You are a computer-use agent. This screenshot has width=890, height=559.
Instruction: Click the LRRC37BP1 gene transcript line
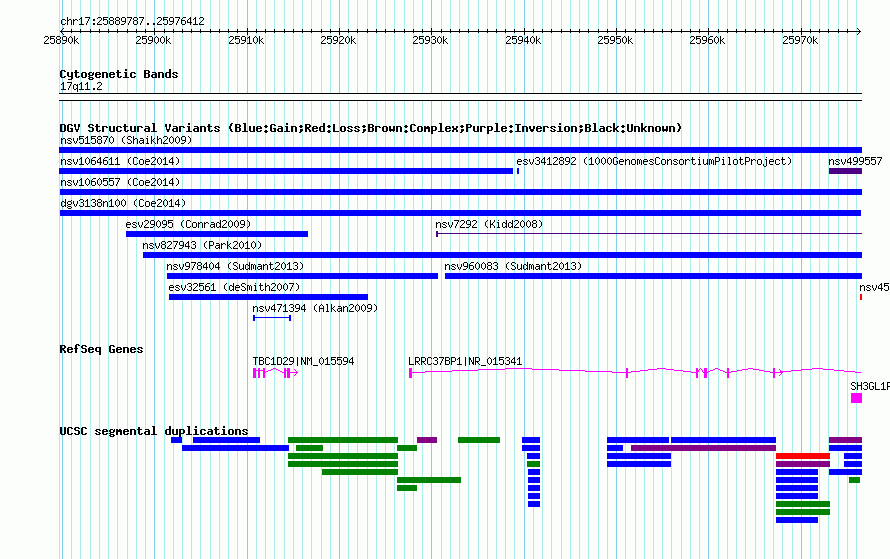635,372
